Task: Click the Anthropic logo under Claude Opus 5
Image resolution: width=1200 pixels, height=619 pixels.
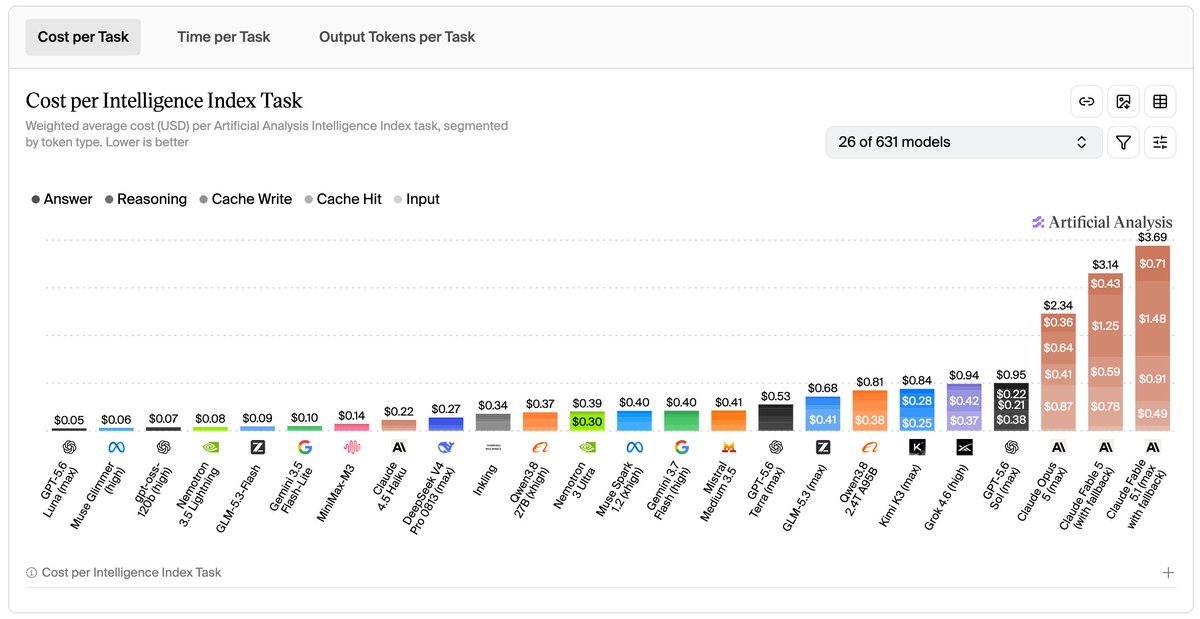Action: (x=1058, y=447)
